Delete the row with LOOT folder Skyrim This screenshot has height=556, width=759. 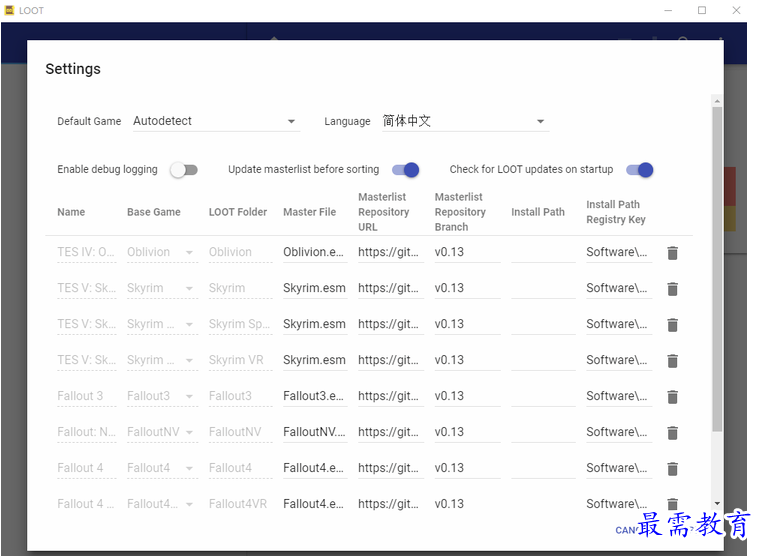[x=672, y=289]
